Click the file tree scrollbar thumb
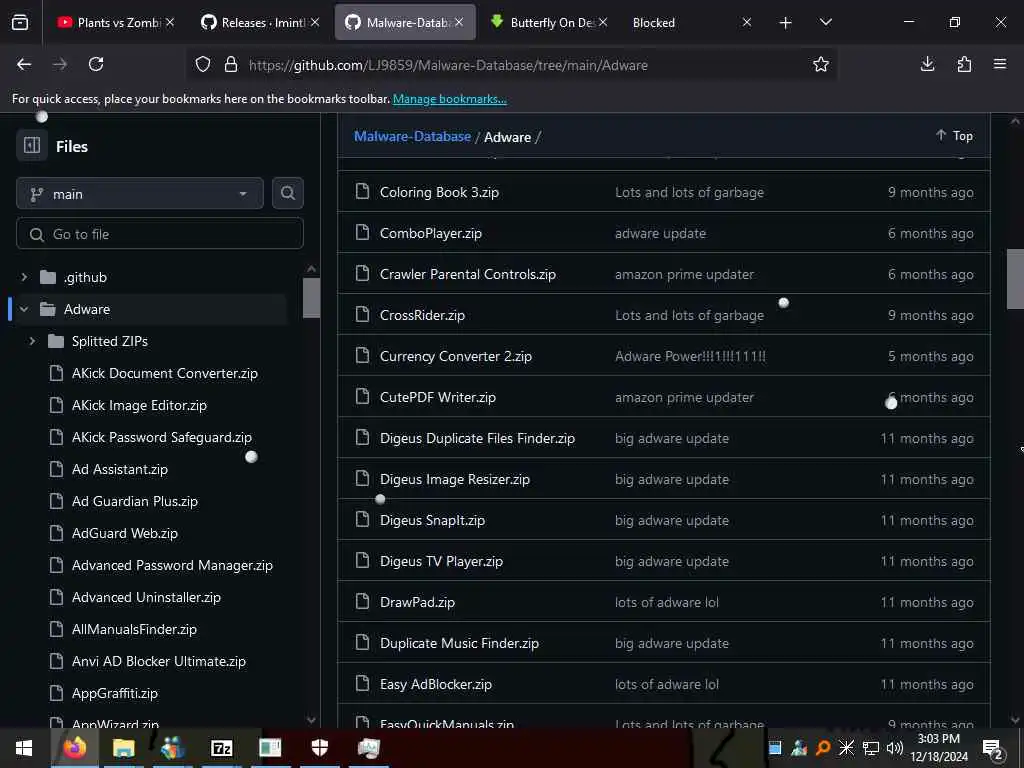This screenshot has width=1024, height=768. click(x=312, y=297)
